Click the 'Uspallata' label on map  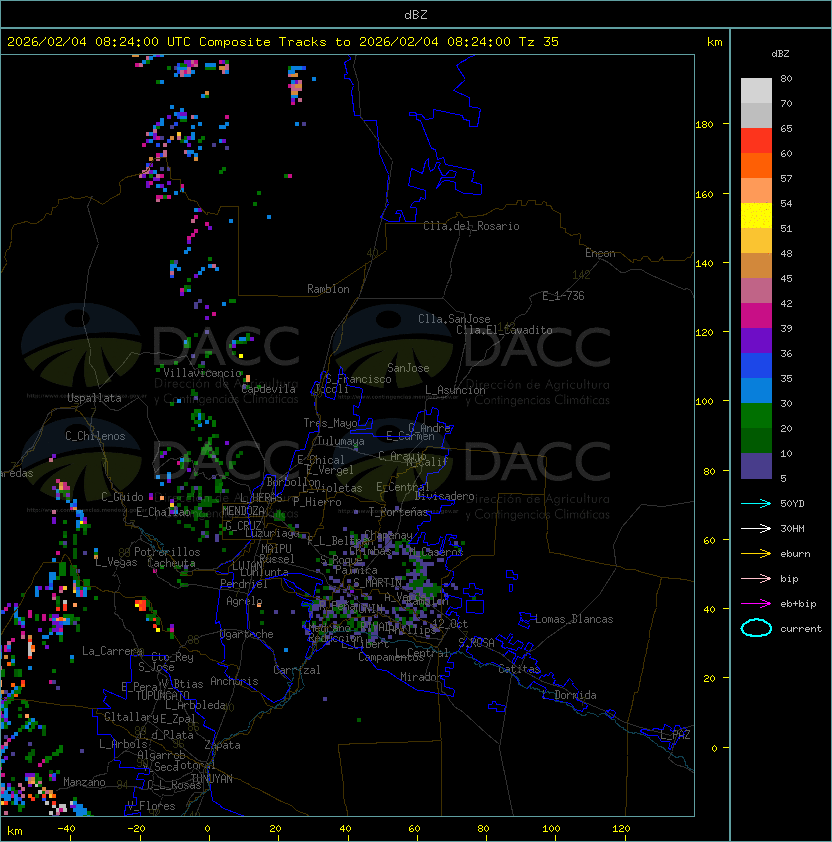tap(94, 398)
